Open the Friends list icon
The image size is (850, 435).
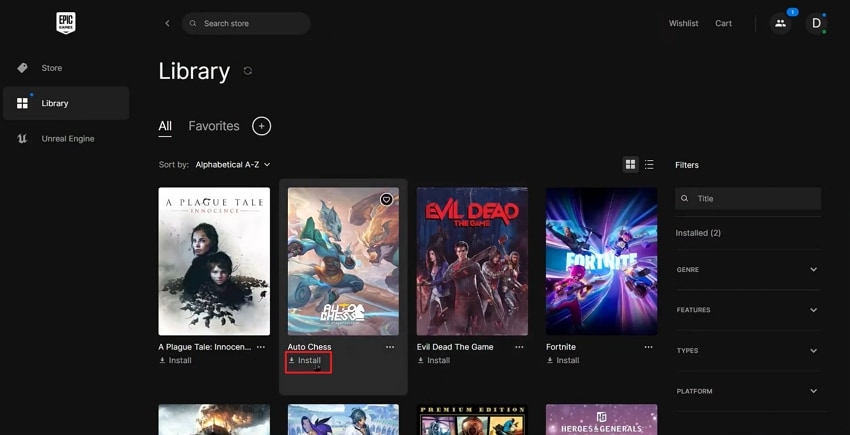(x=781, y=23)
